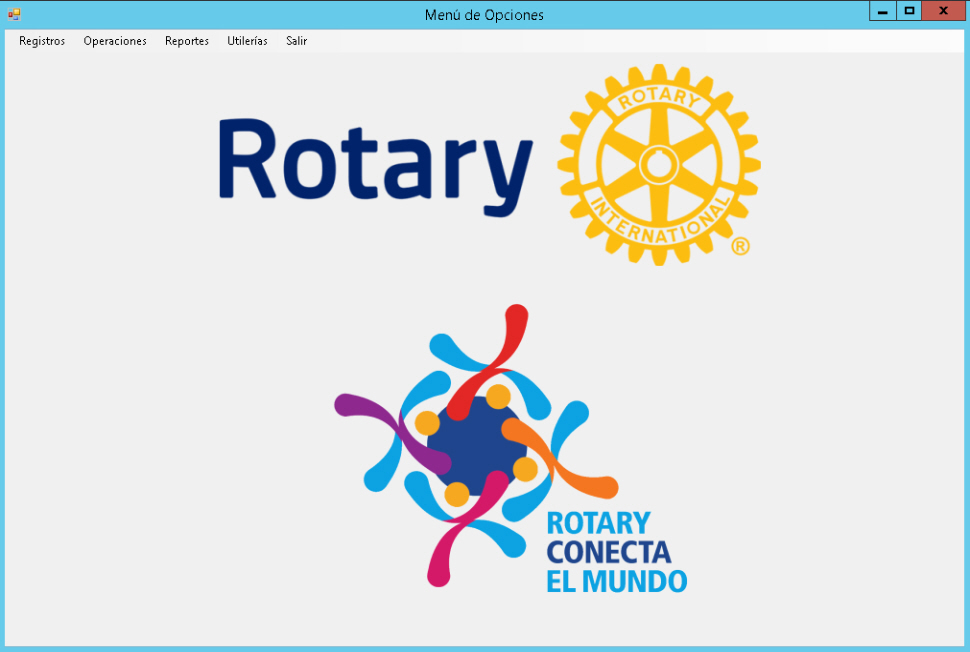Close the Menú de Opciones window

(943, 11)
